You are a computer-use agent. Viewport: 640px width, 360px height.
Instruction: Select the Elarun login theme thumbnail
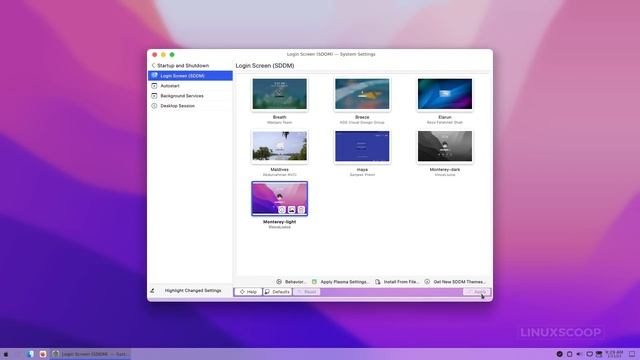[x=445, y=94]
